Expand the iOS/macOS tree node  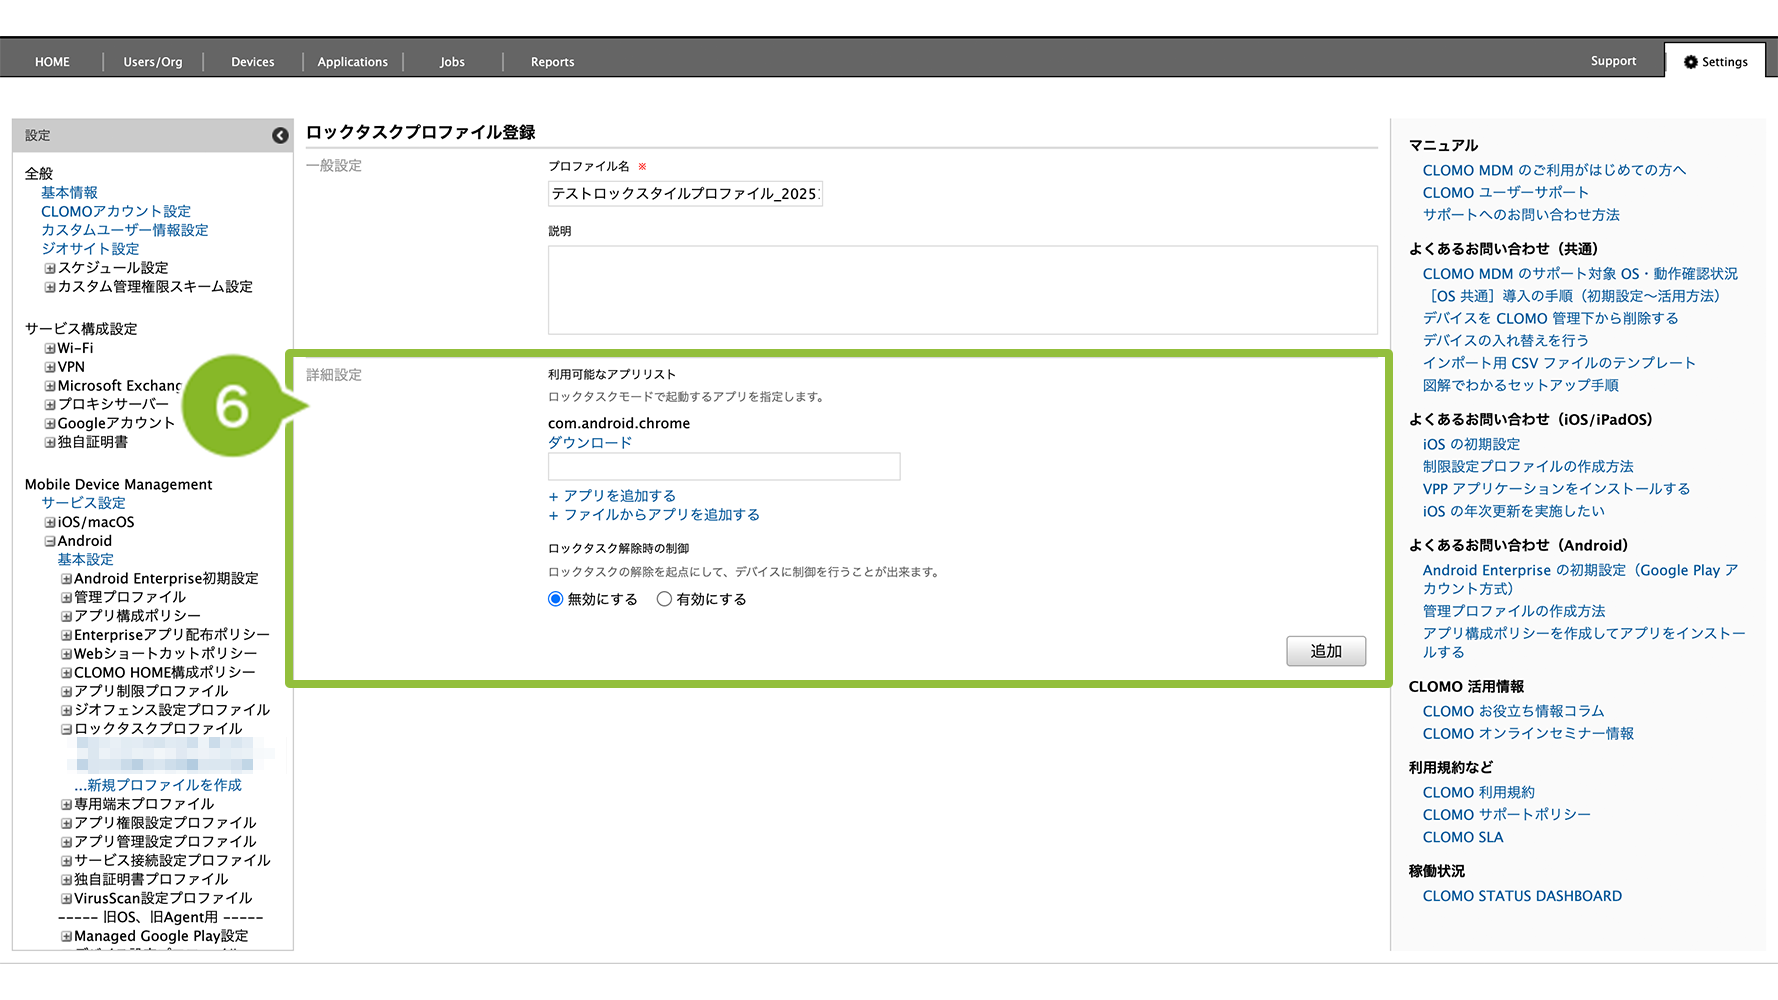coord(50,523)
